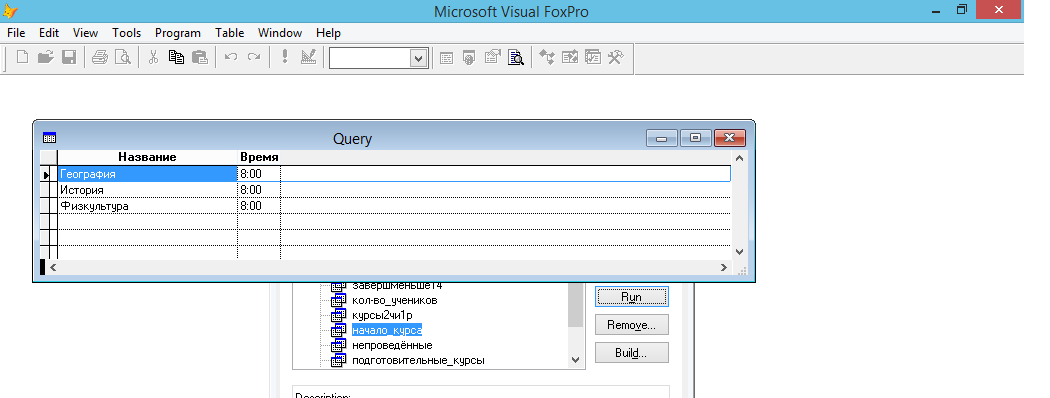Close the Query window
Viewport: 1050px width, 398px height.
pos(730,138)
